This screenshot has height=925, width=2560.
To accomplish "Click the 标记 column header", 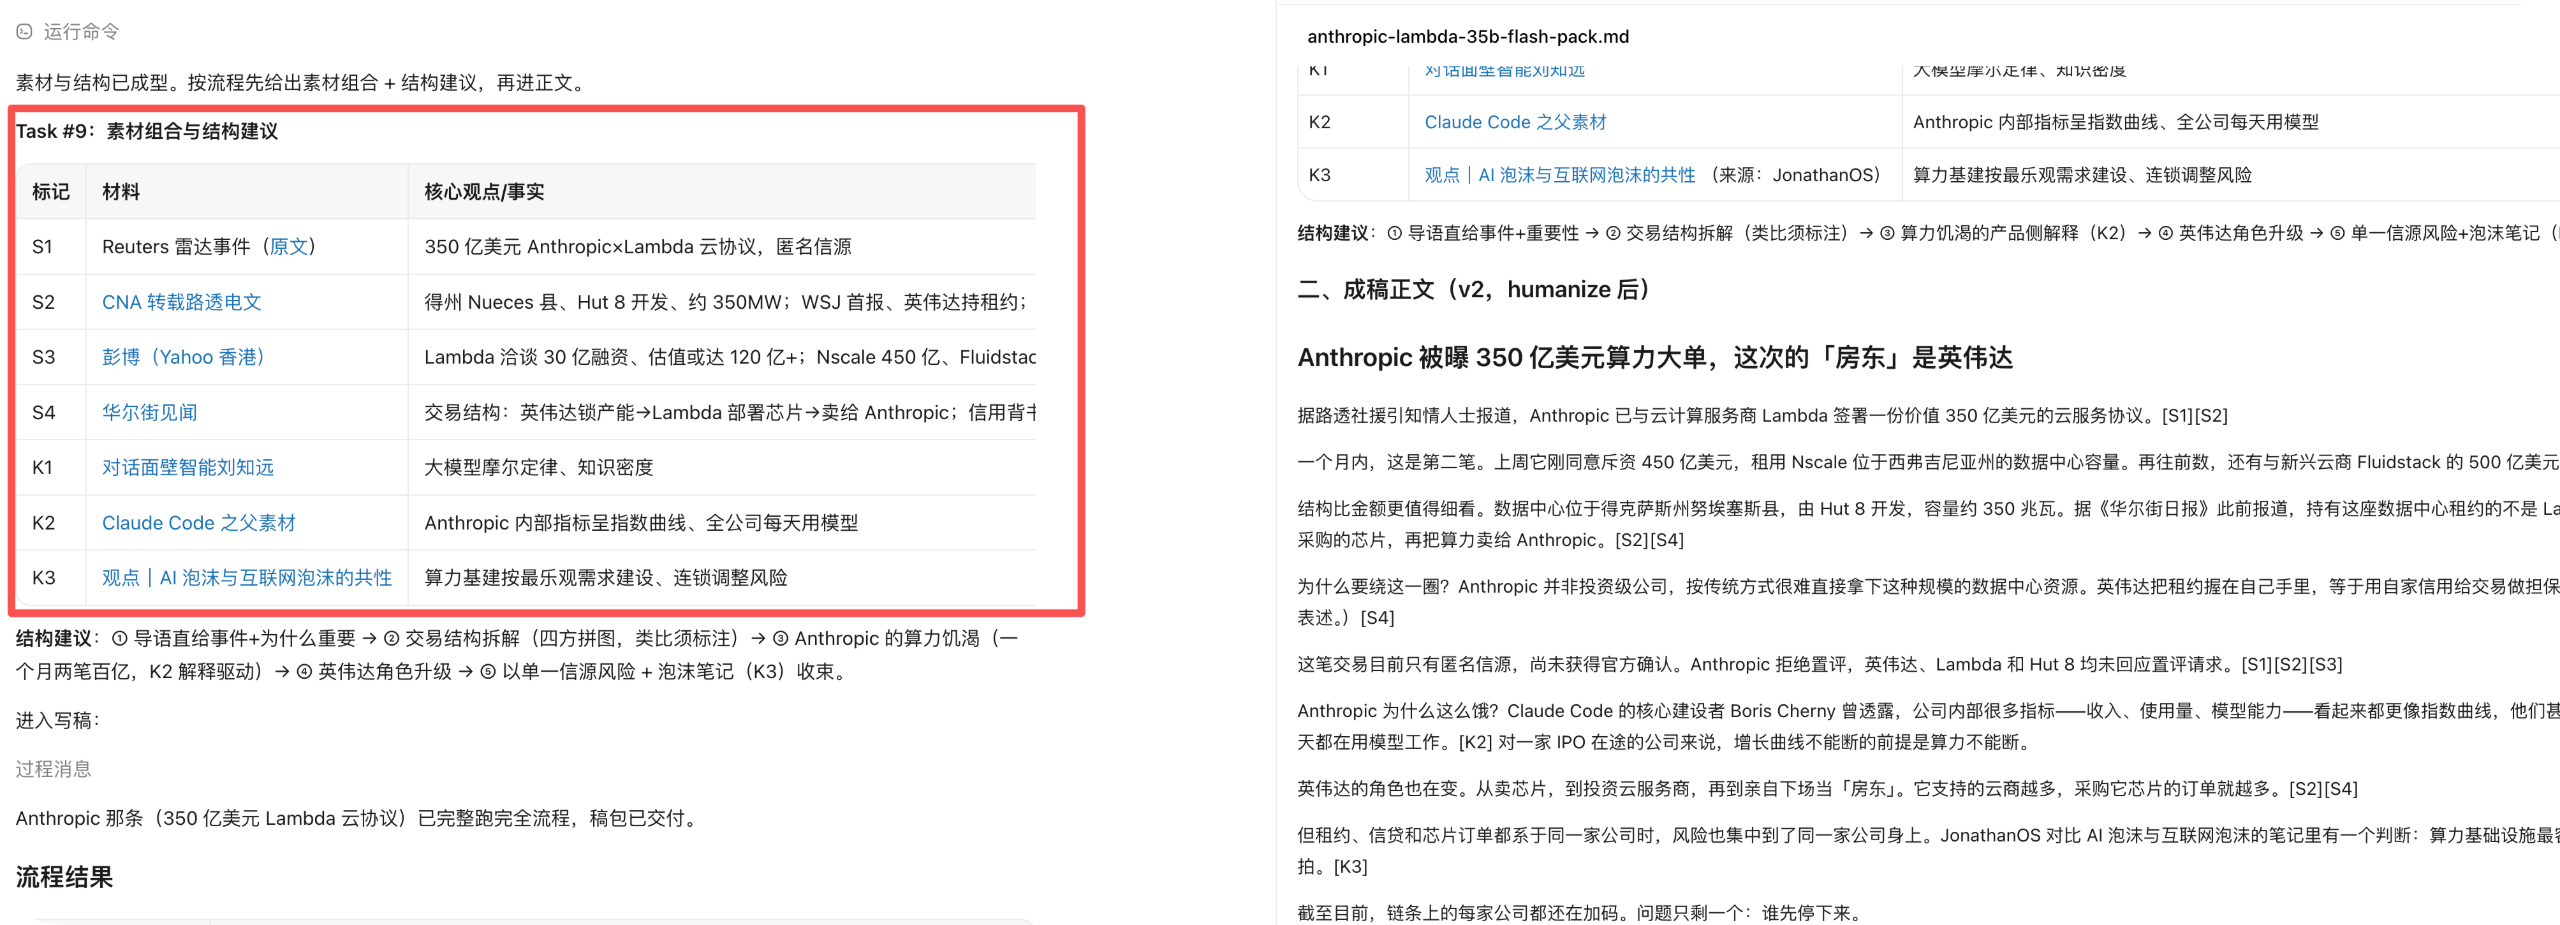I will [51, 192].
